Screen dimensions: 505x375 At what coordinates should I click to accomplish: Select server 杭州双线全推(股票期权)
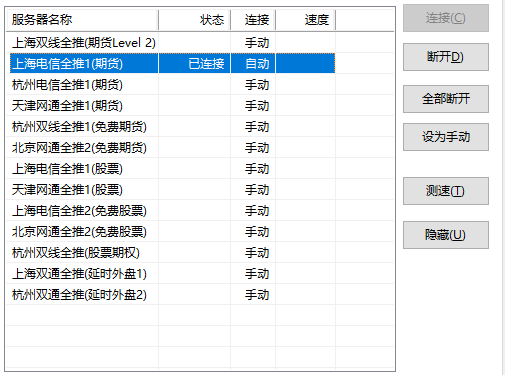(x=76, y=253)
